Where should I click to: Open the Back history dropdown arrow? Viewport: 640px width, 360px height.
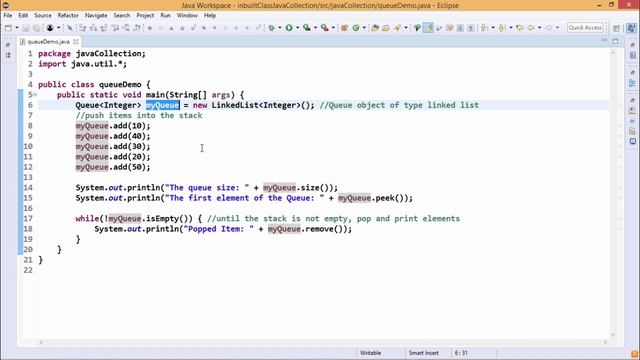pyautogui.click(x=540, y=28)
